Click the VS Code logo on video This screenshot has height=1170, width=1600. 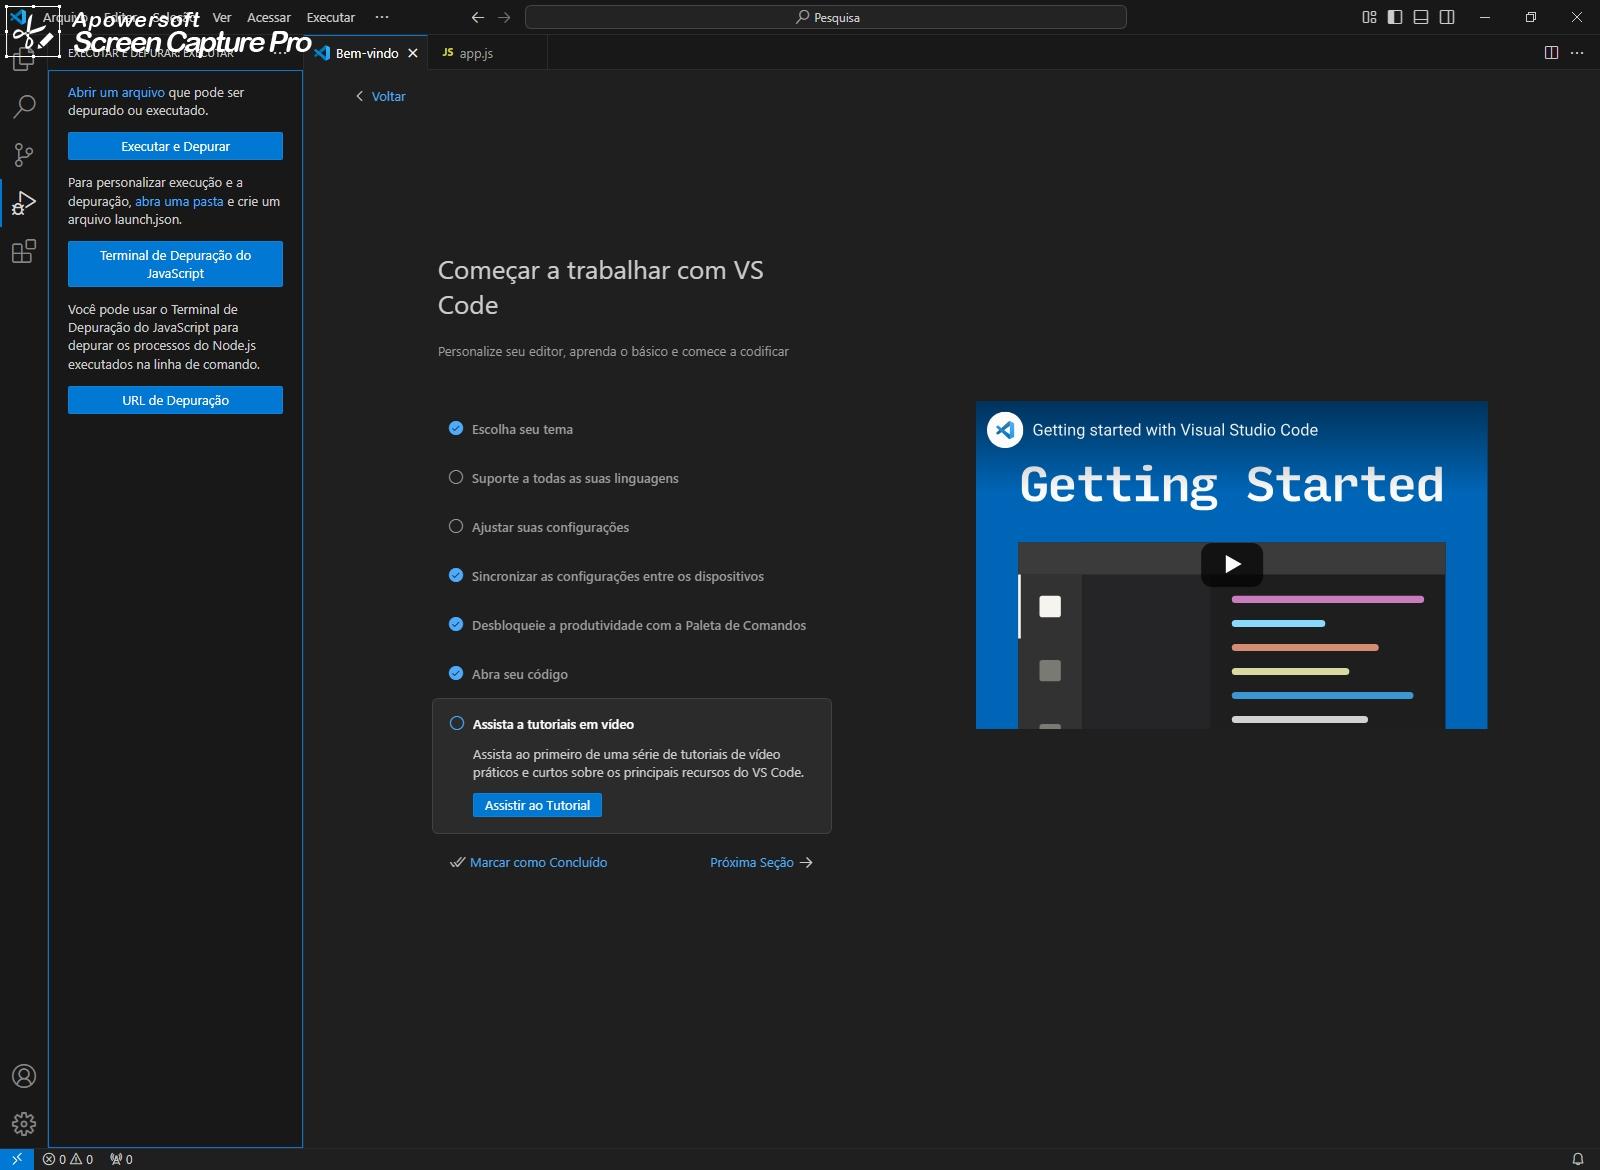click(1005, 430)
